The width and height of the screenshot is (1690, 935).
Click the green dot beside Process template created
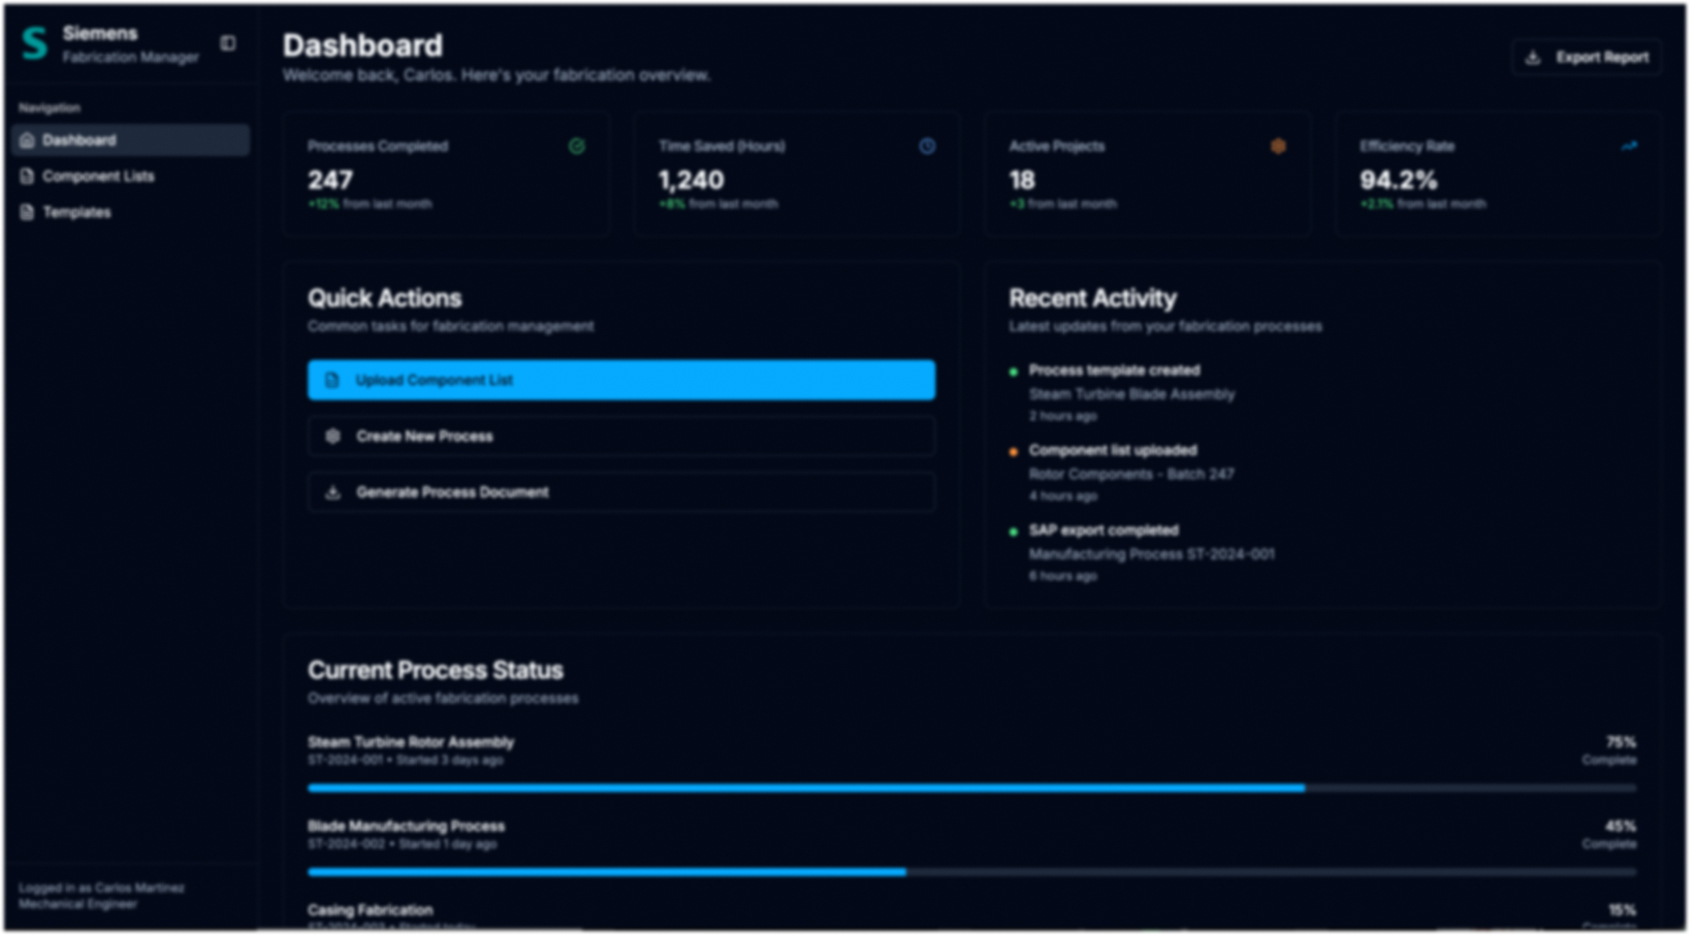click(x=1013, y=371)
